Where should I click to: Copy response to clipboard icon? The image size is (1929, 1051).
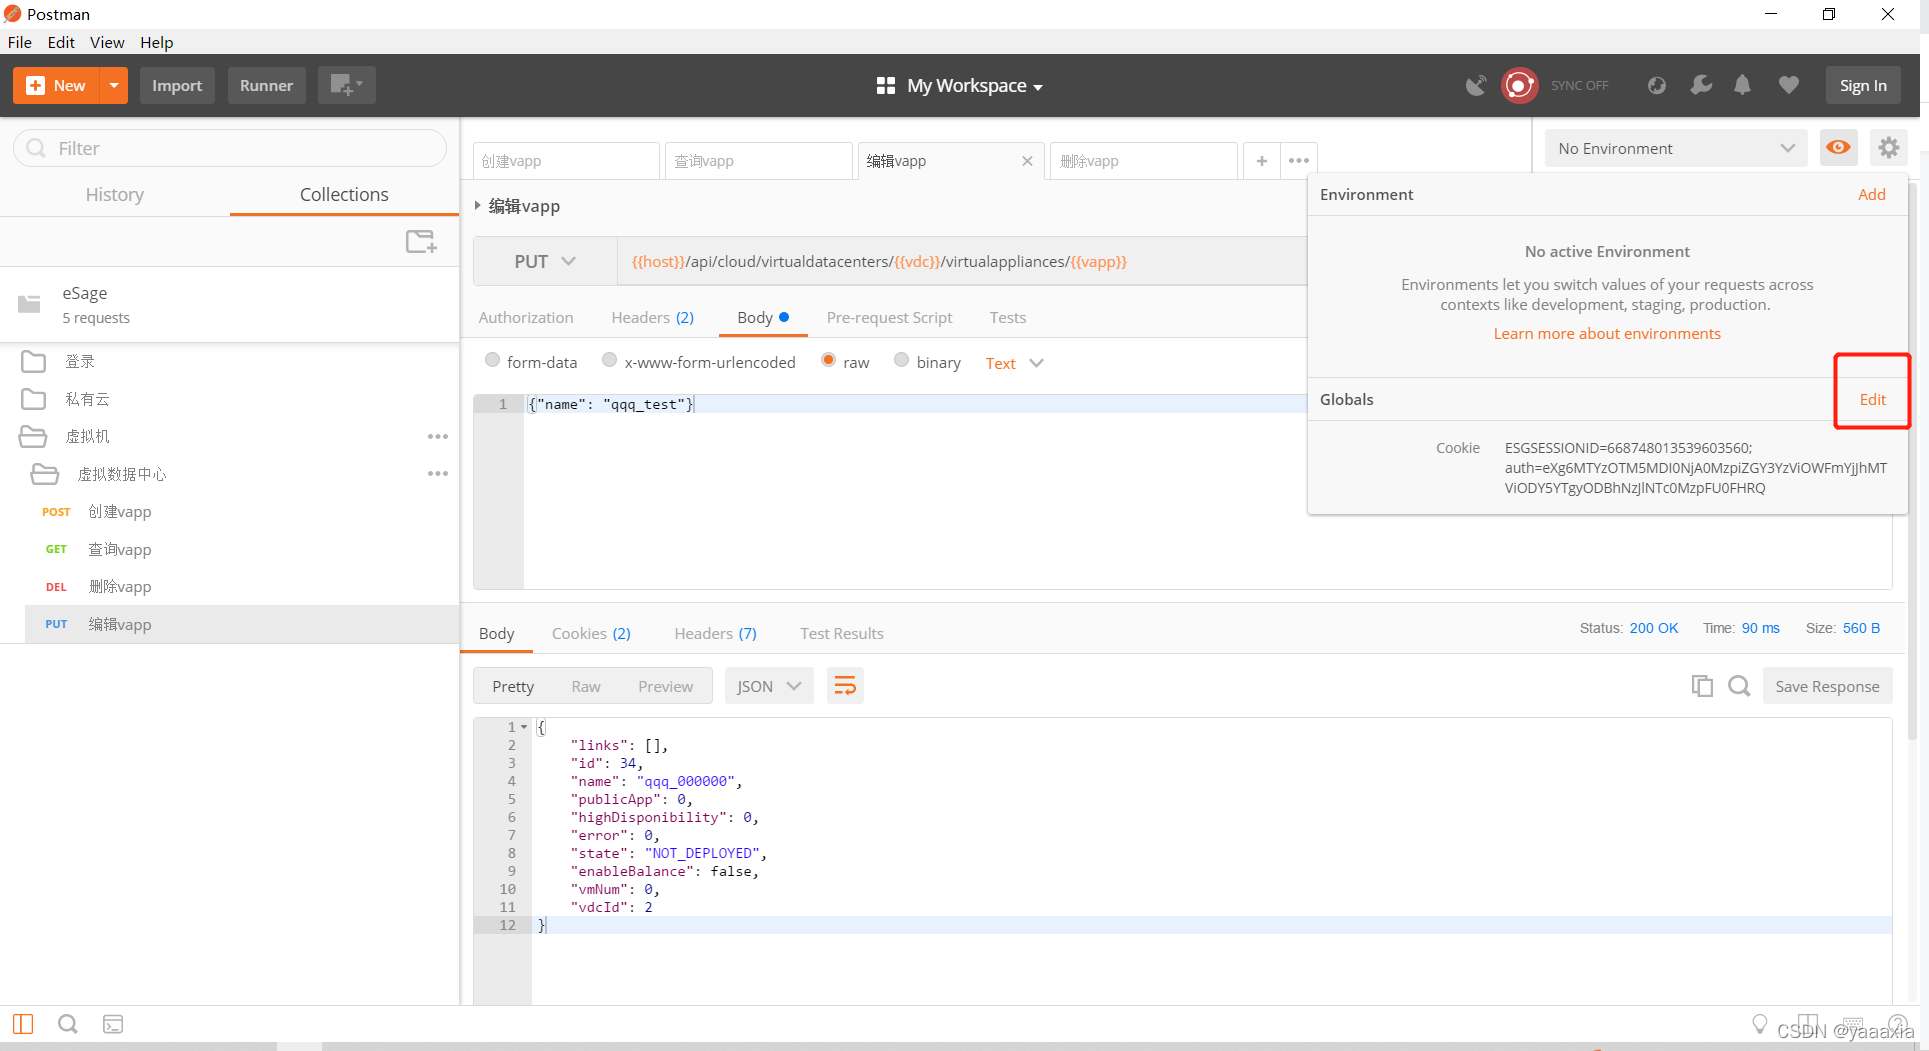1702,686
